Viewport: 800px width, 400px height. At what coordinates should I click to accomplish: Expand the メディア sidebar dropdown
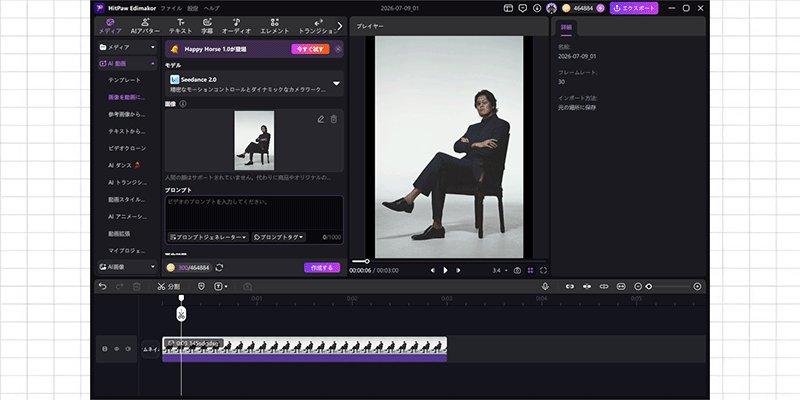click(128, 47)
